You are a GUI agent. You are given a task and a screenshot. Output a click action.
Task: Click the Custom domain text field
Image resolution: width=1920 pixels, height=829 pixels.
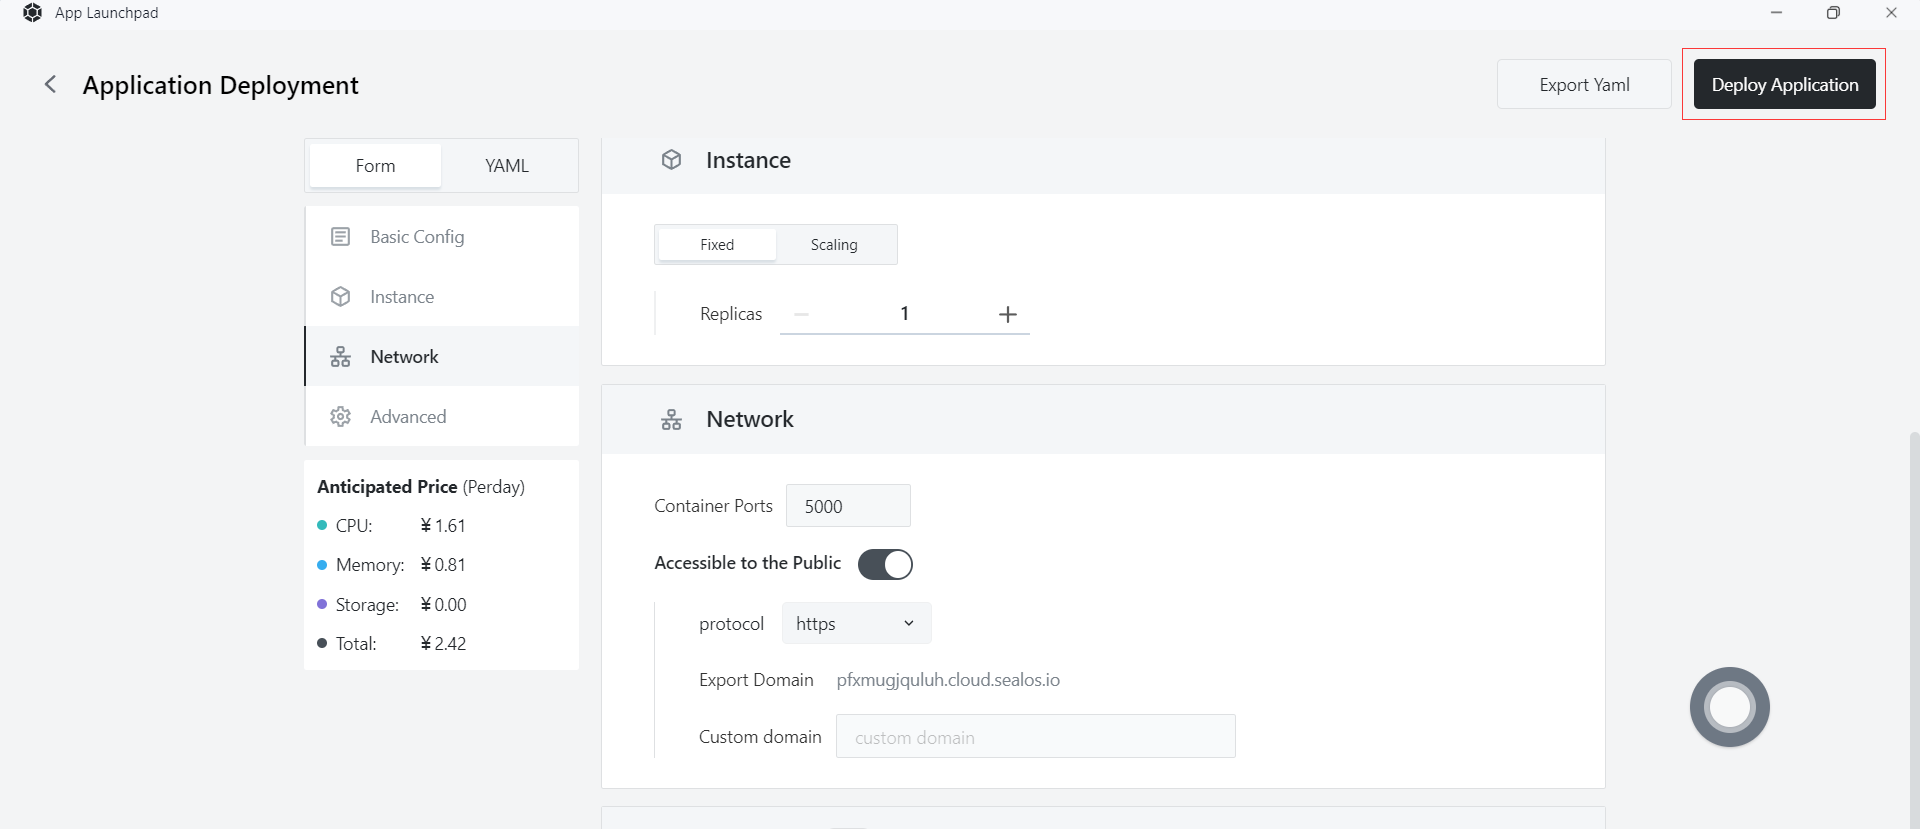click(1035, 737)
